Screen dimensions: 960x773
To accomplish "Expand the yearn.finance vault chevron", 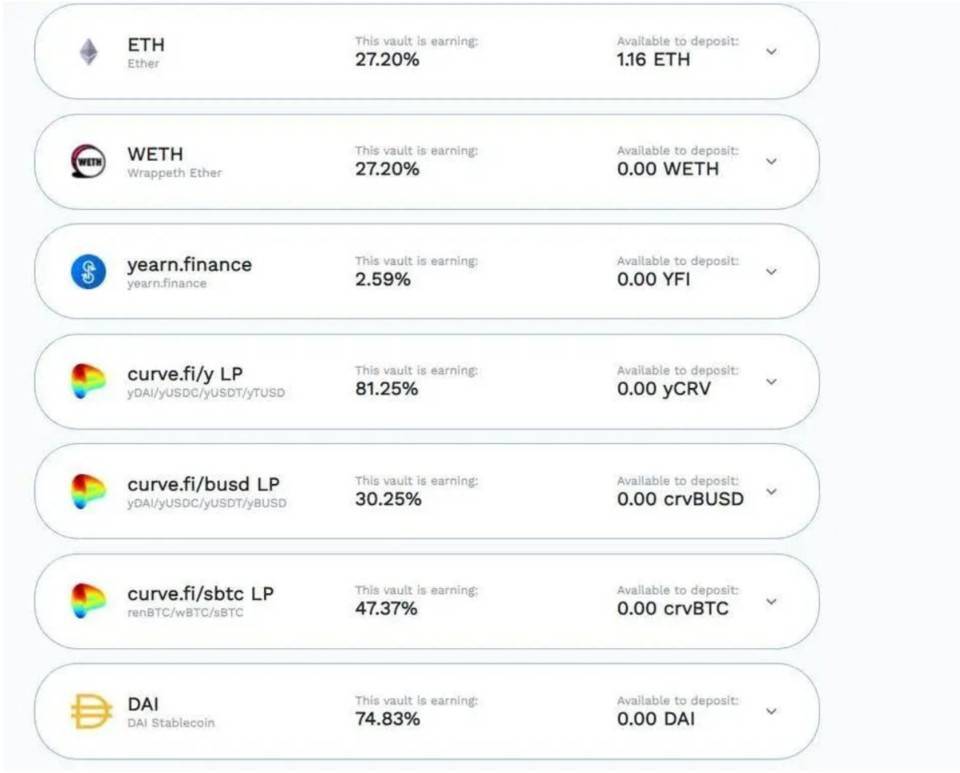I will [771, 271].
